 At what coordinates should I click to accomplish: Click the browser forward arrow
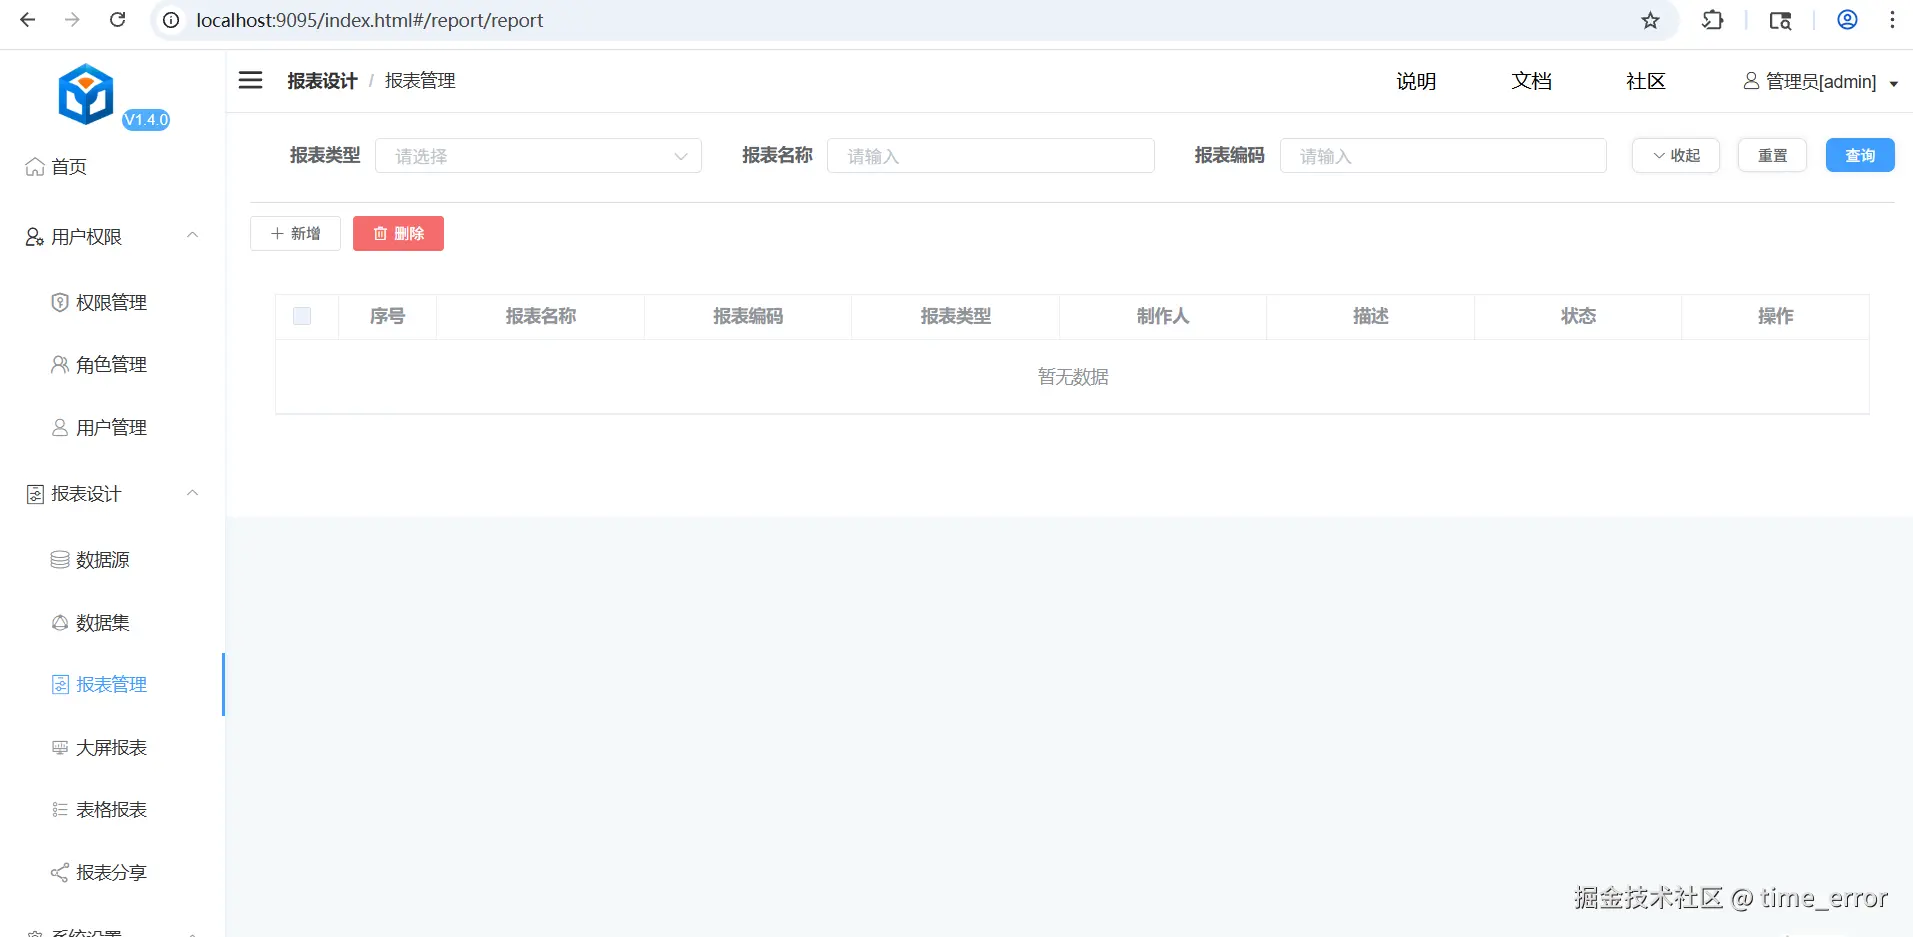(x=72, y=20)
